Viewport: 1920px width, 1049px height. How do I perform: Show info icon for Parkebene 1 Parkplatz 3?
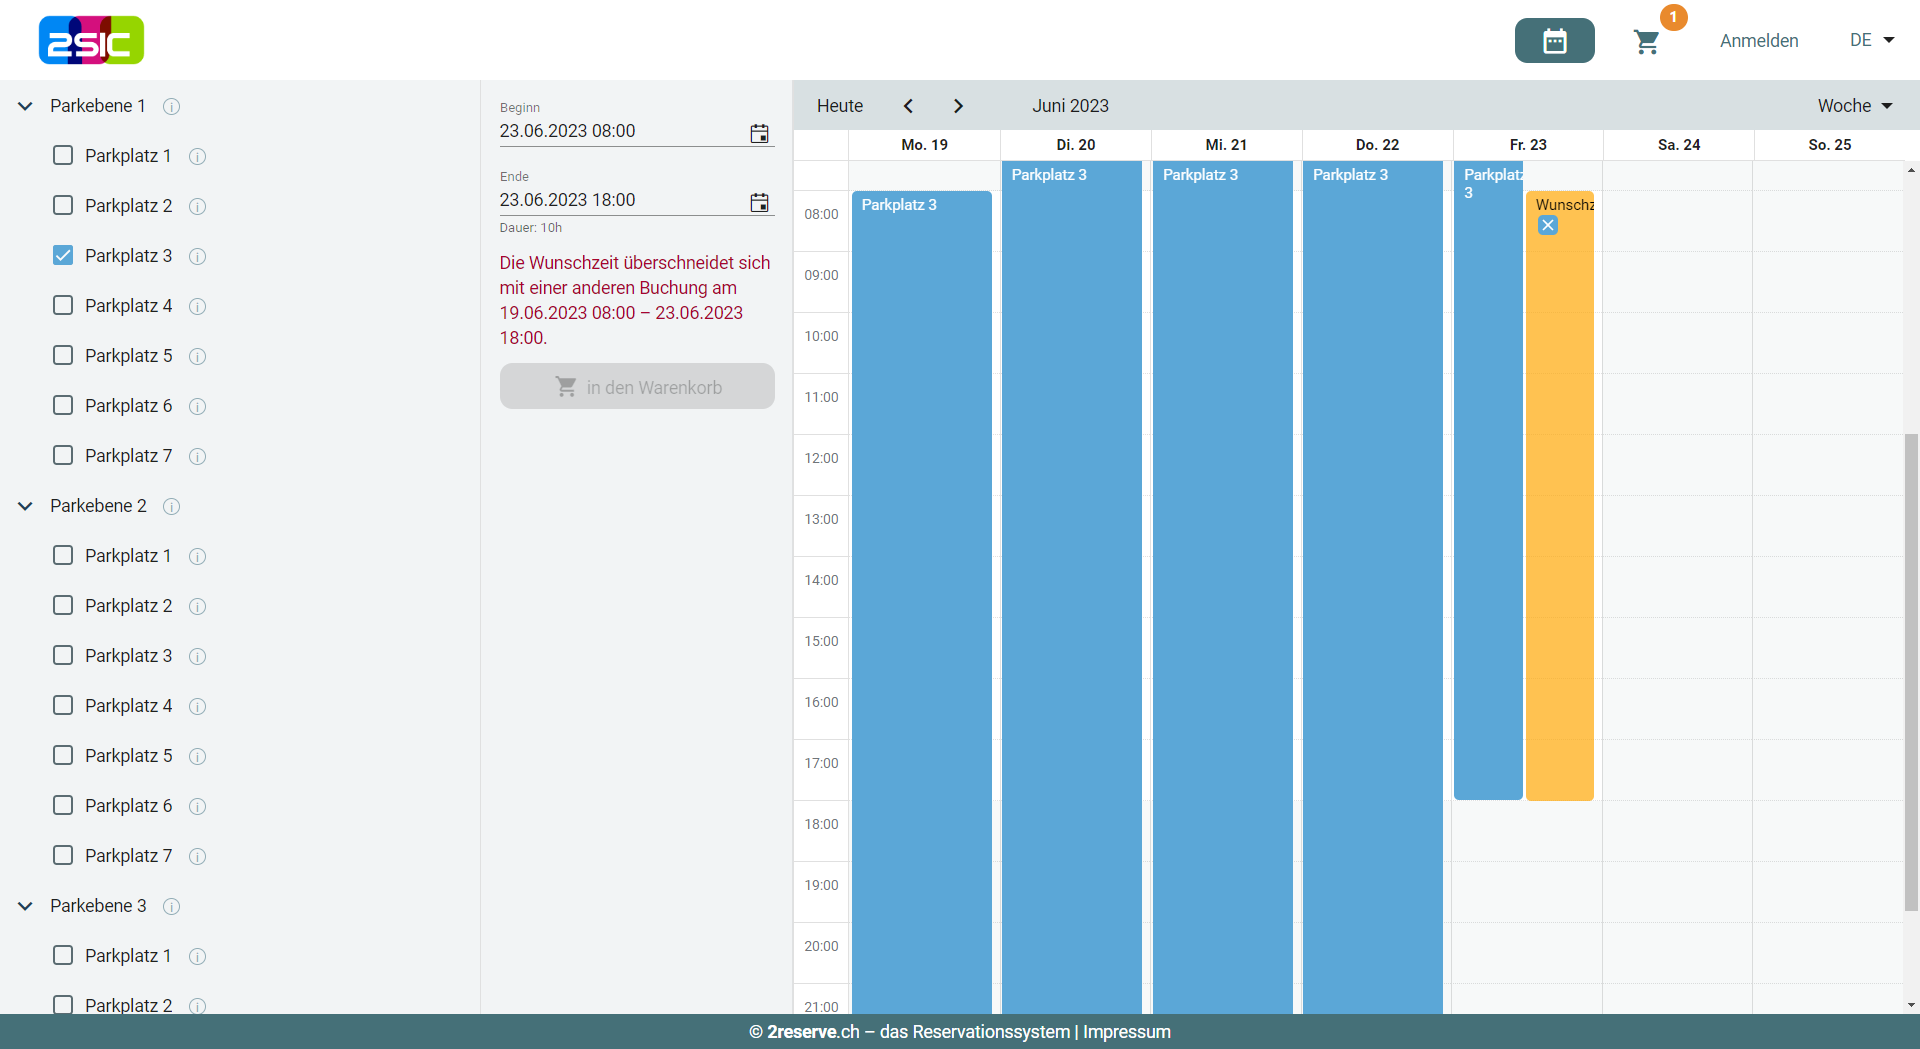tap(198, 256)
